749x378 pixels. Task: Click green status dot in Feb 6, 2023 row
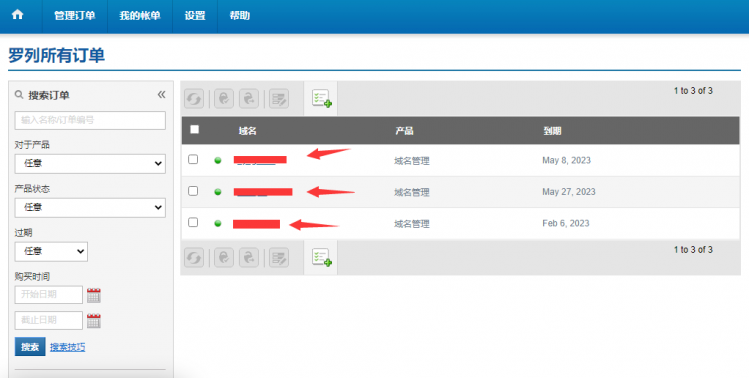point(218,223)
